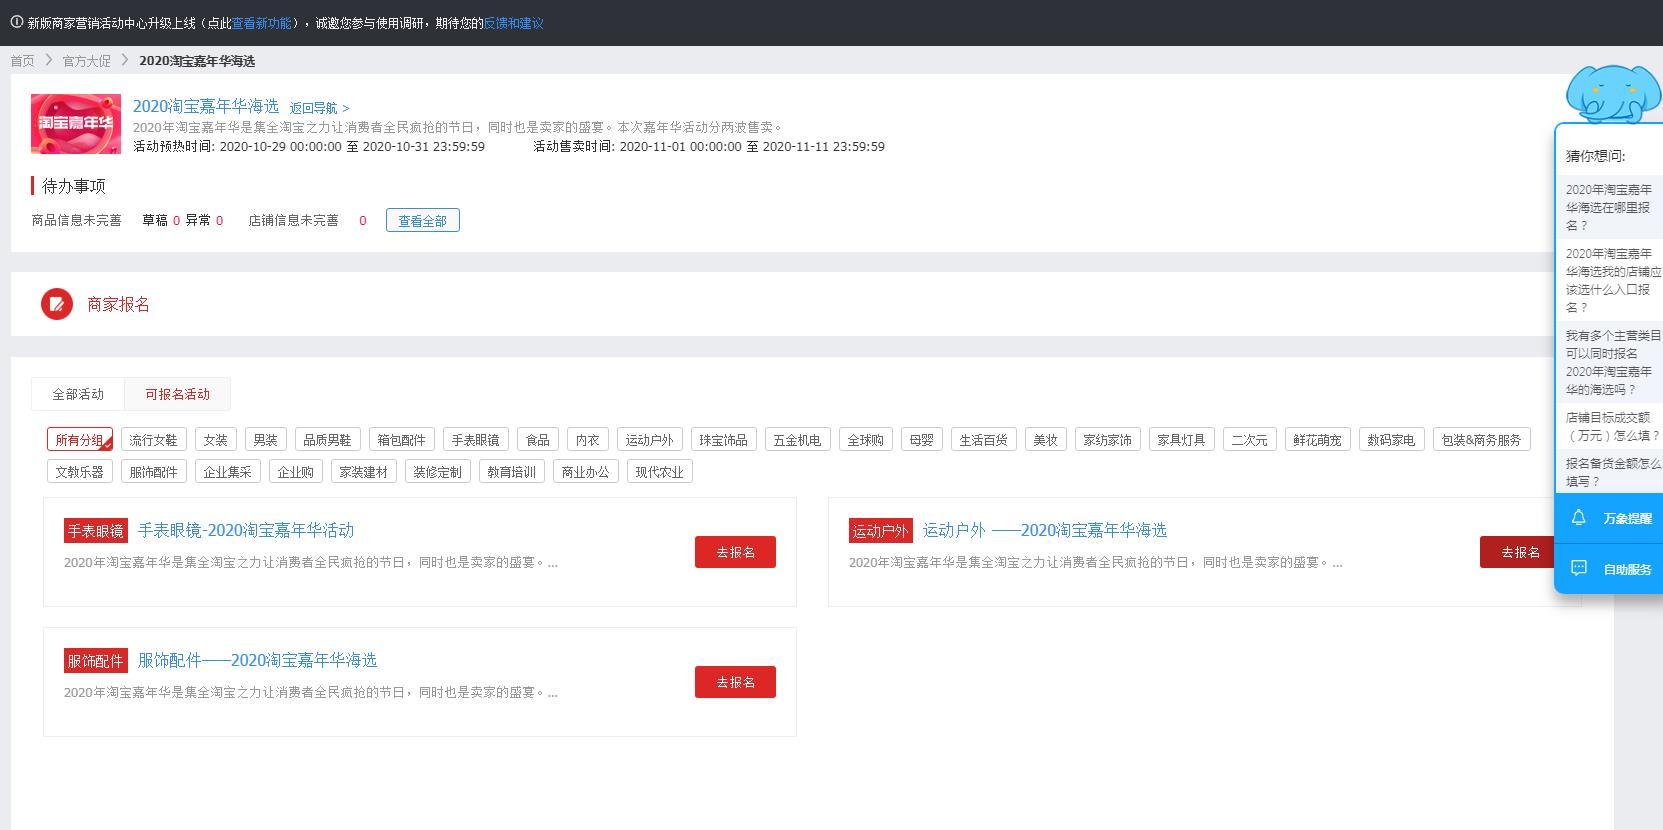
Task: Filter by 数码家电 category
Action: point(1392,440)
